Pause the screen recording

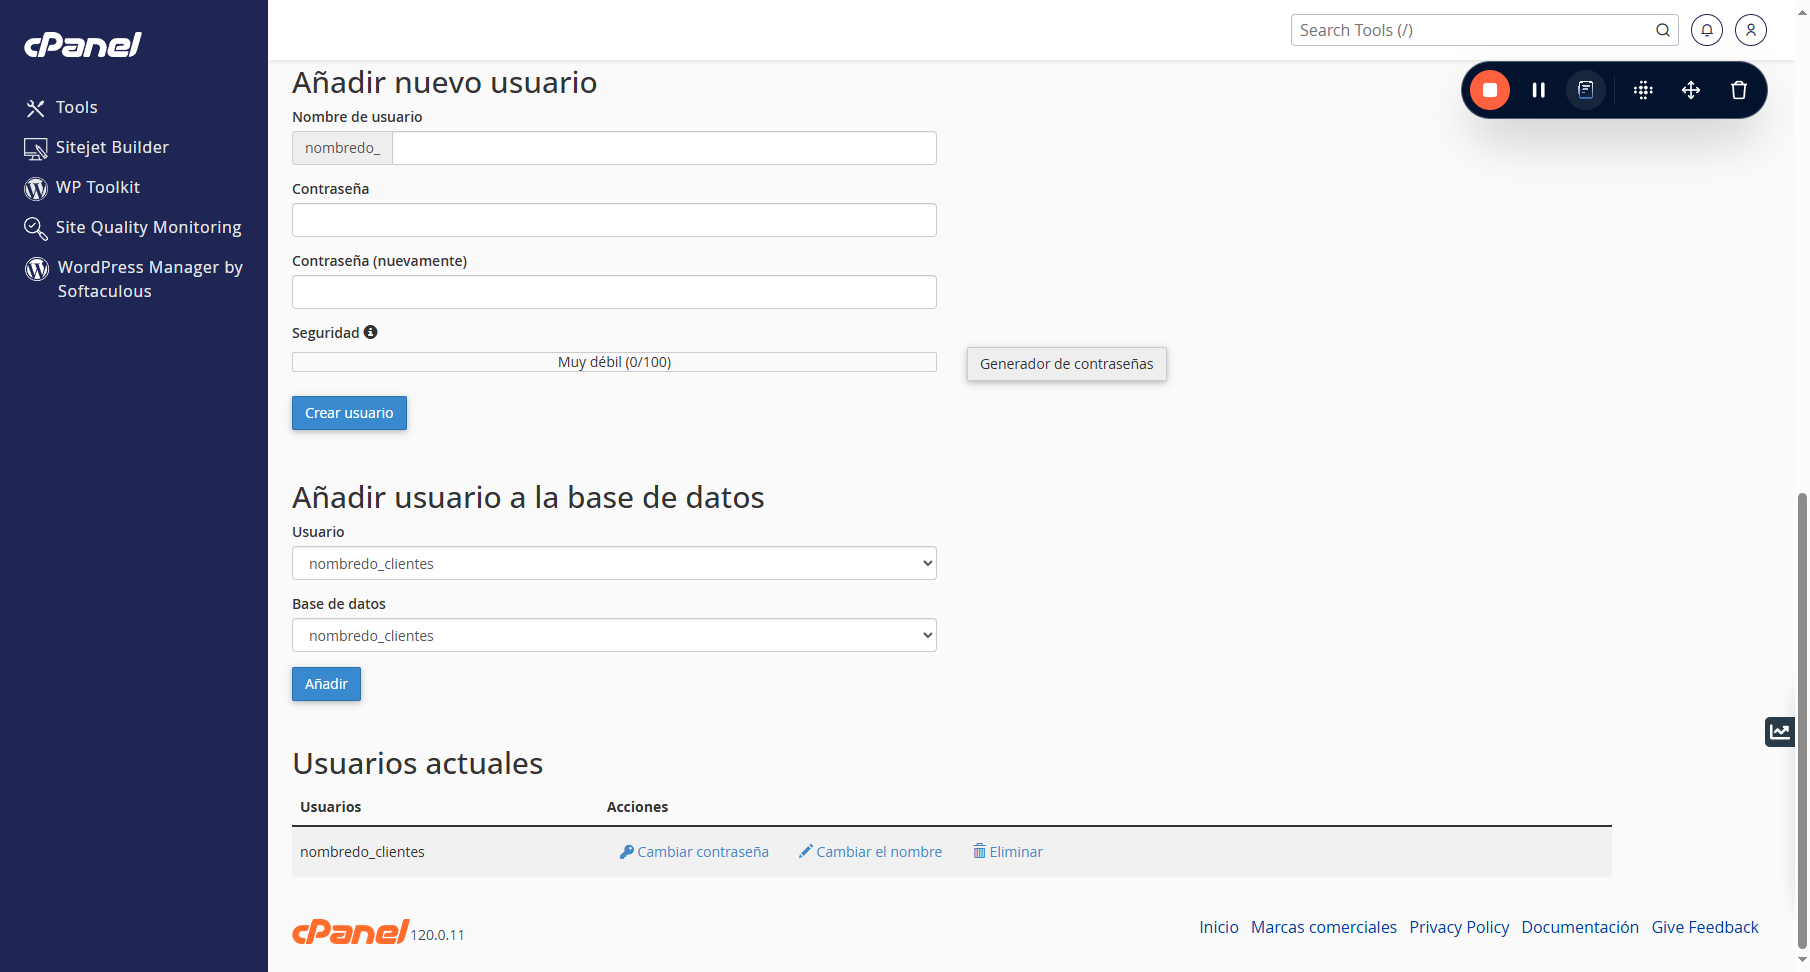point(1538,90)
